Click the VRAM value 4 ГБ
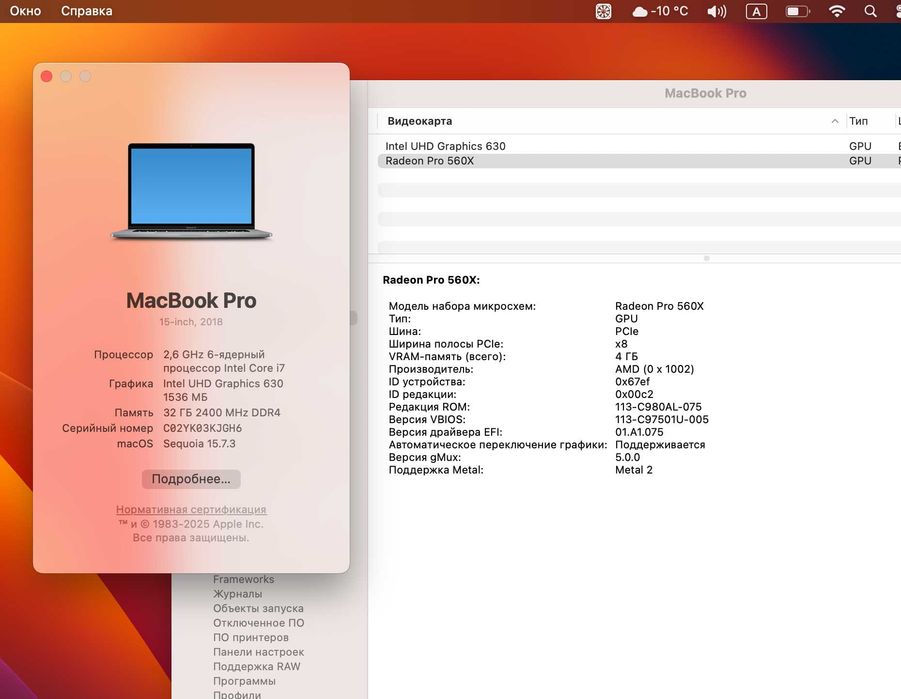Viewport: 901px width, 699px height. pyautogui.click(x=626, y=356)
